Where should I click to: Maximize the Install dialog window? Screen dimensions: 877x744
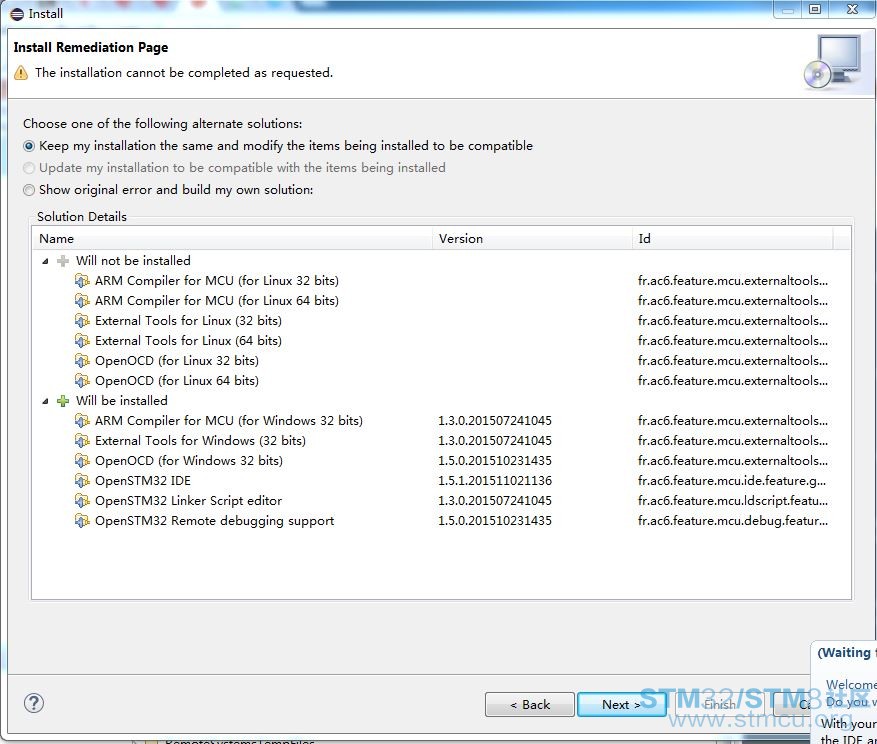point(815,9)
